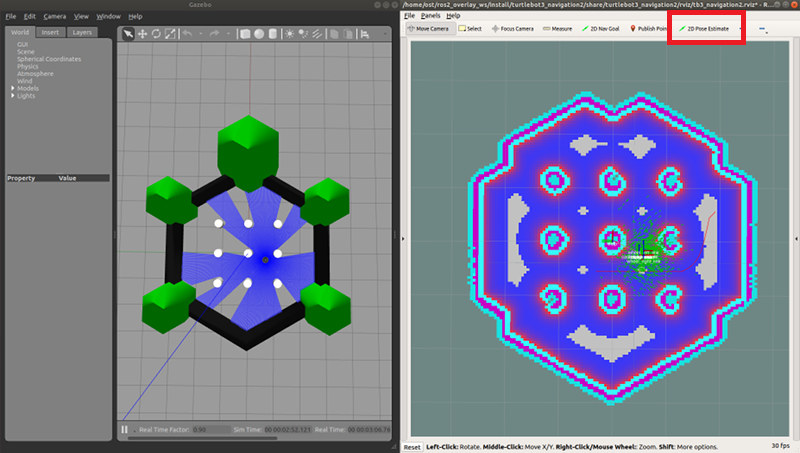The image size is (800, 453).
Task: Pause the Gazebo simulation
Action: point(124,430)
